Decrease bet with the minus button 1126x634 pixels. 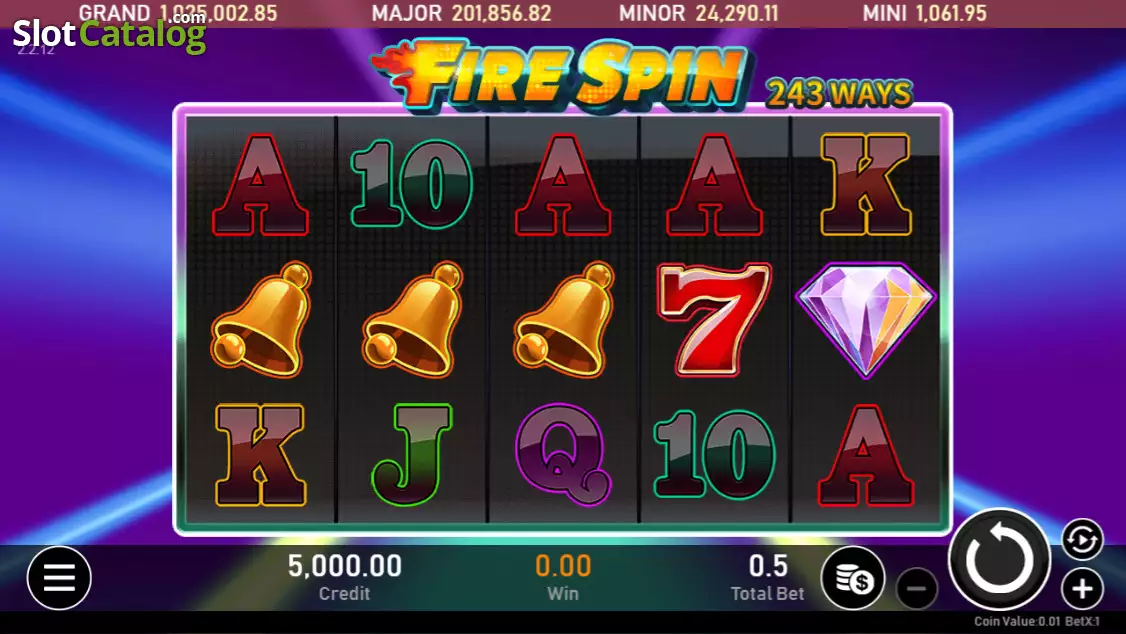(x=916, y=589)
